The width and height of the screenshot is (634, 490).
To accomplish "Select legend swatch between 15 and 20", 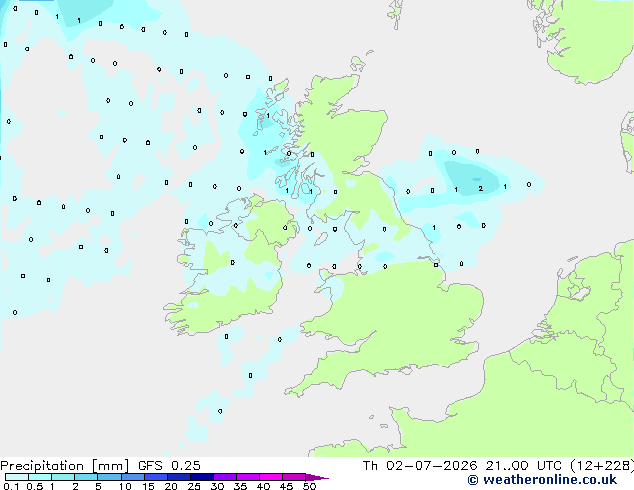I will click(155, 477).
